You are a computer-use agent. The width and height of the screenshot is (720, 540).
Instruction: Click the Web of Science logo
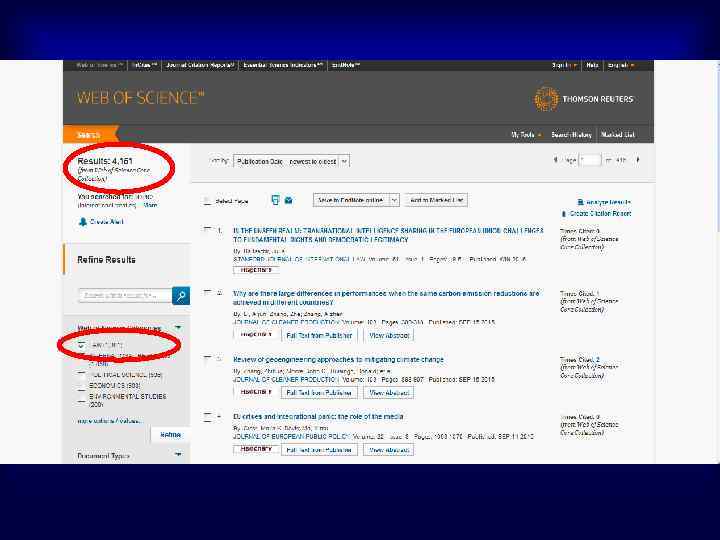[140, 97]
